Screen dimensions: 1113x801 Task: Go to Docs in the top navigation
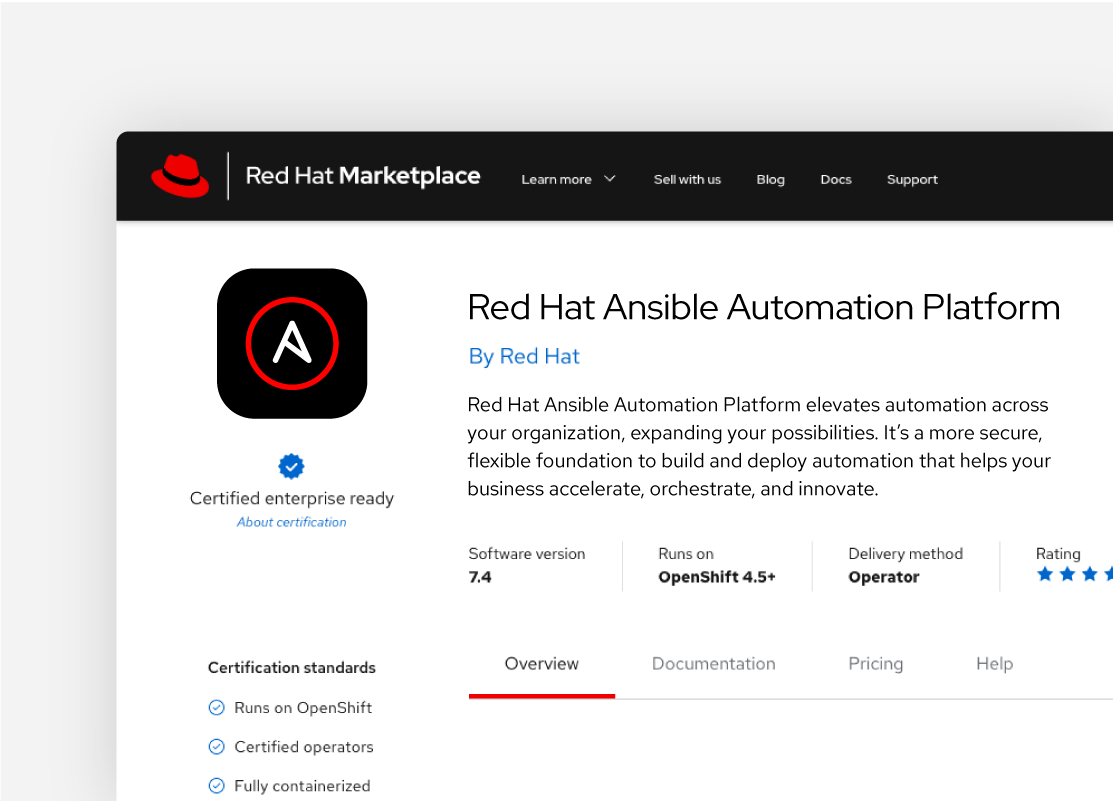[836, 180]
